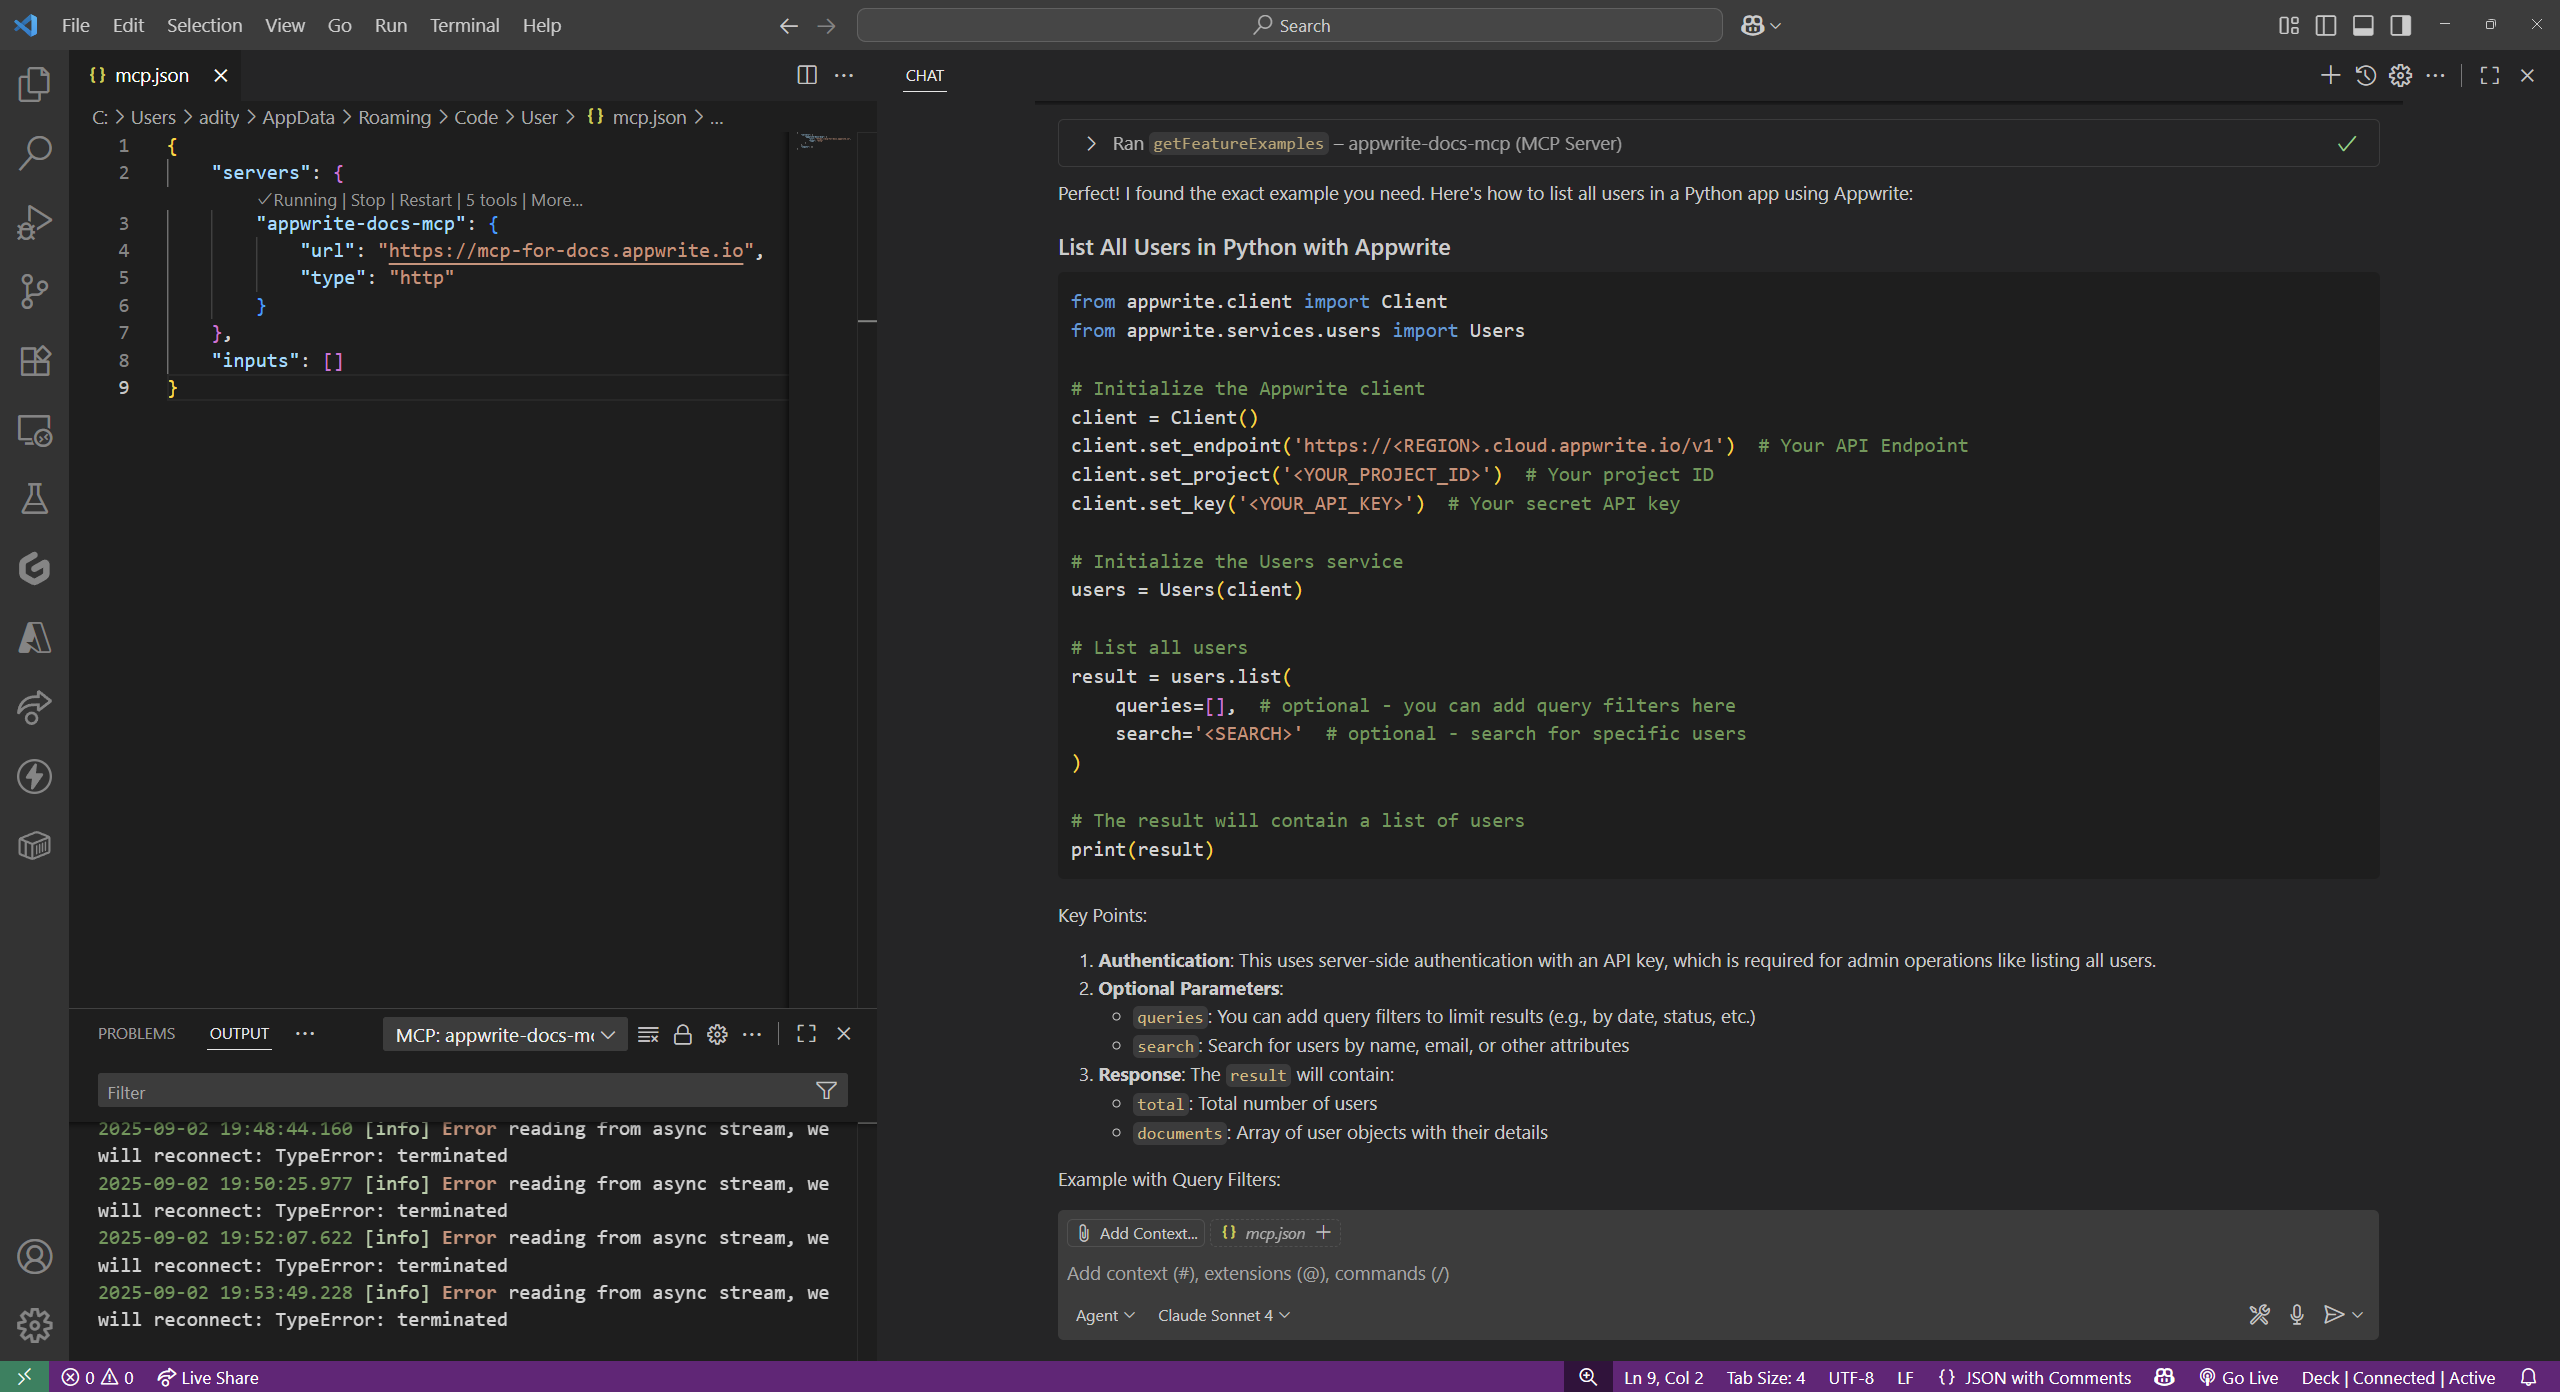Viewport: 2560px width, 1392px height.
Task: Open additional panel views ellipsis
Action: click(x=305, y=1033)
